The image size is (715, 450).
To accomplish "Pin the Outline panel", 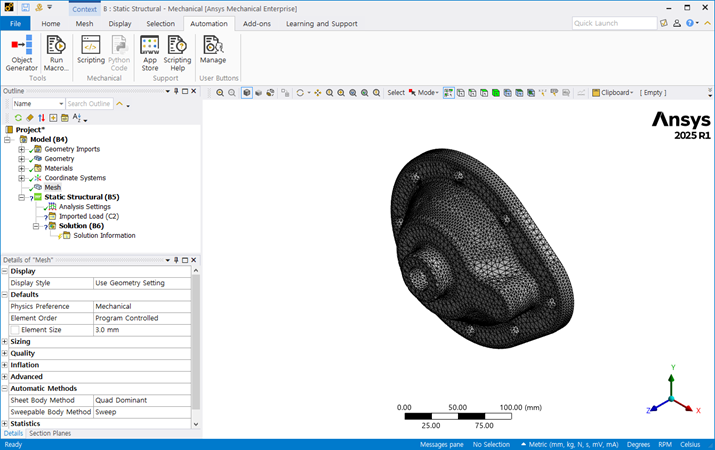I will coord(176,91).
